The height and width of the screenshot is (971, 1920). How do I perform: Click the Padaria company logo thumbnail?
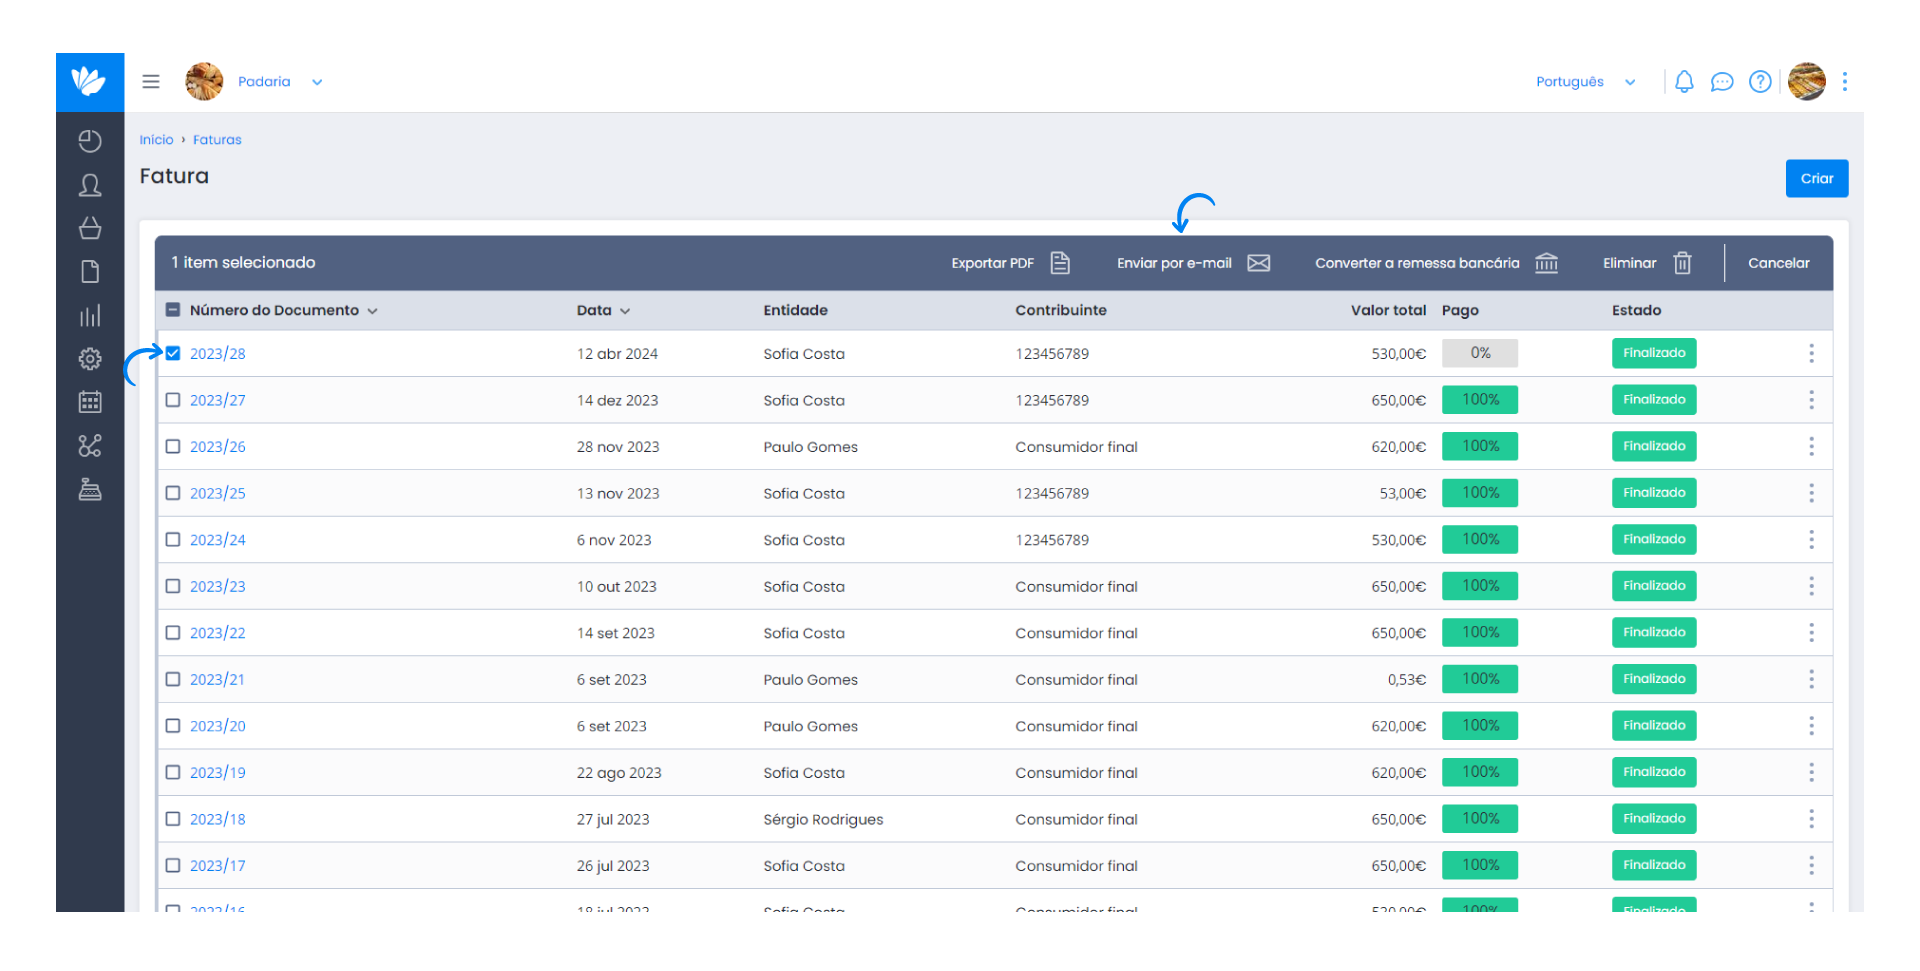(204, 82)
